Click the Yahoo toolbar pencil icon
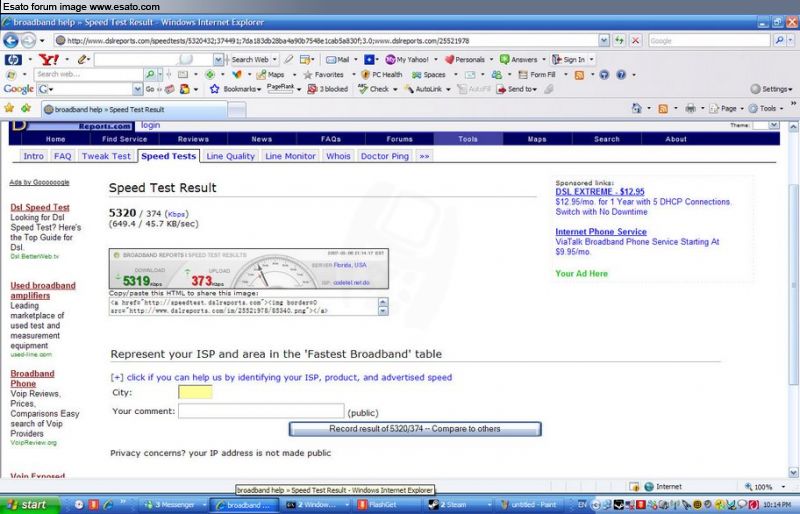Viewport: 800px width, 514px height. (x=82, y=60)
